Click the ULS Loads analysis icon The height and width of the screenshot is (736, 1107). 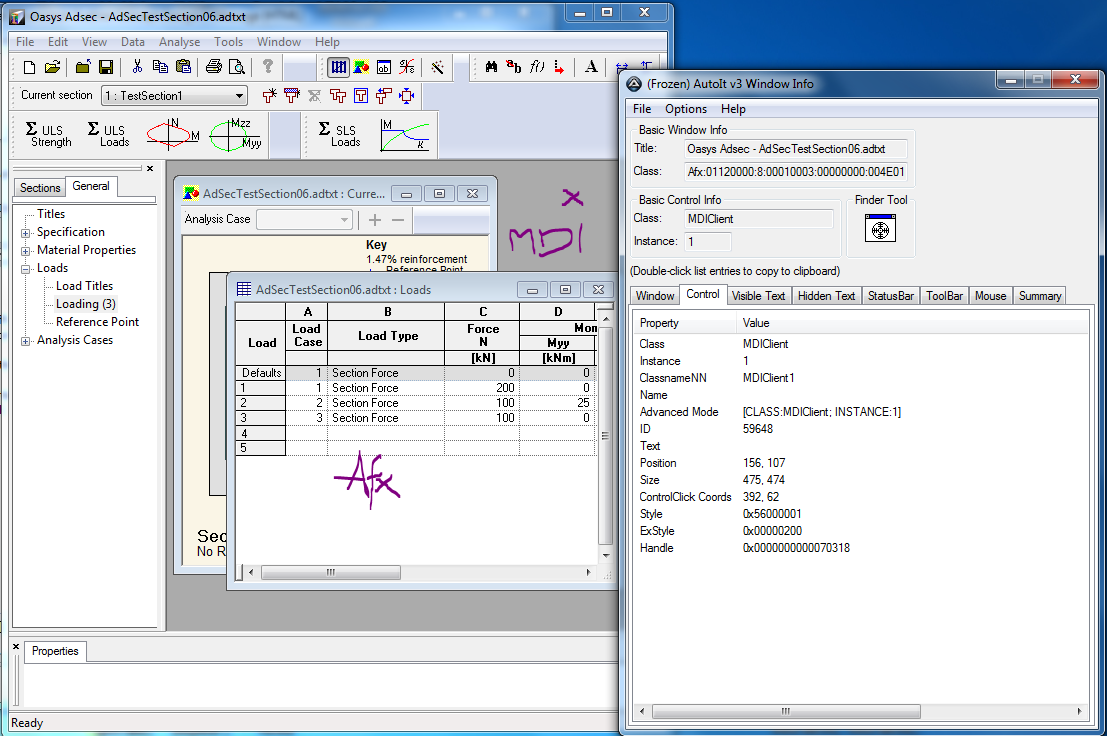pyautogui.click(x=109, y=134)
